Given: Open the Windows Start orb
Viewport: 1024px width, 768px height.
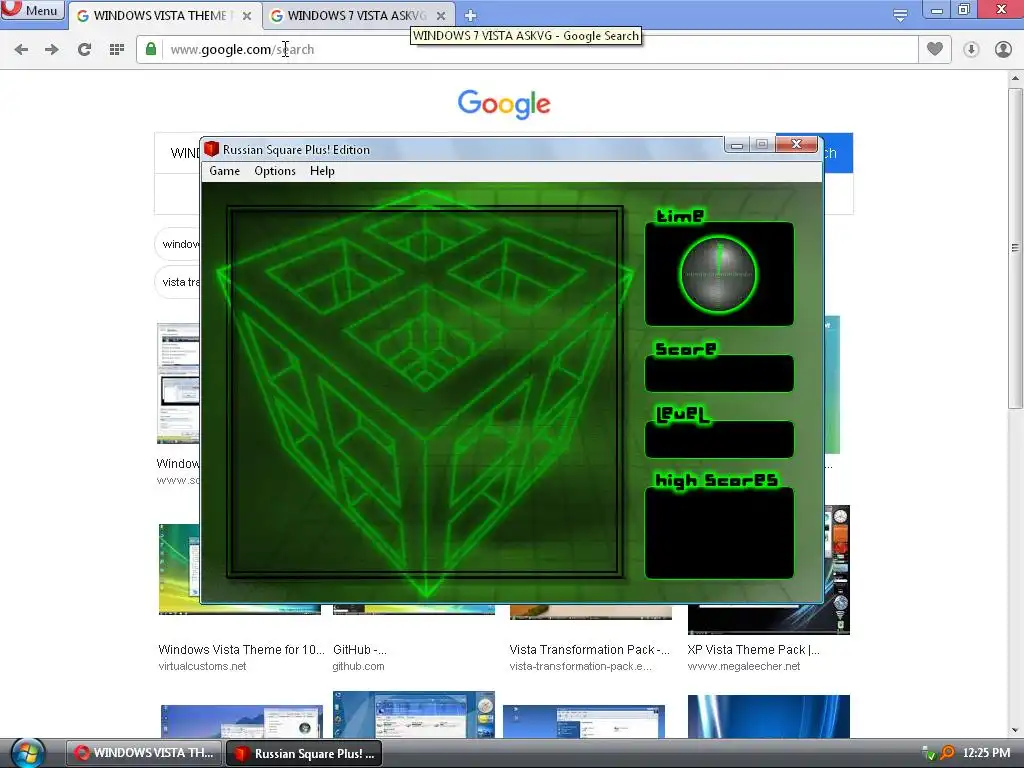Looking at the screenshot, I should pos(27,753).
